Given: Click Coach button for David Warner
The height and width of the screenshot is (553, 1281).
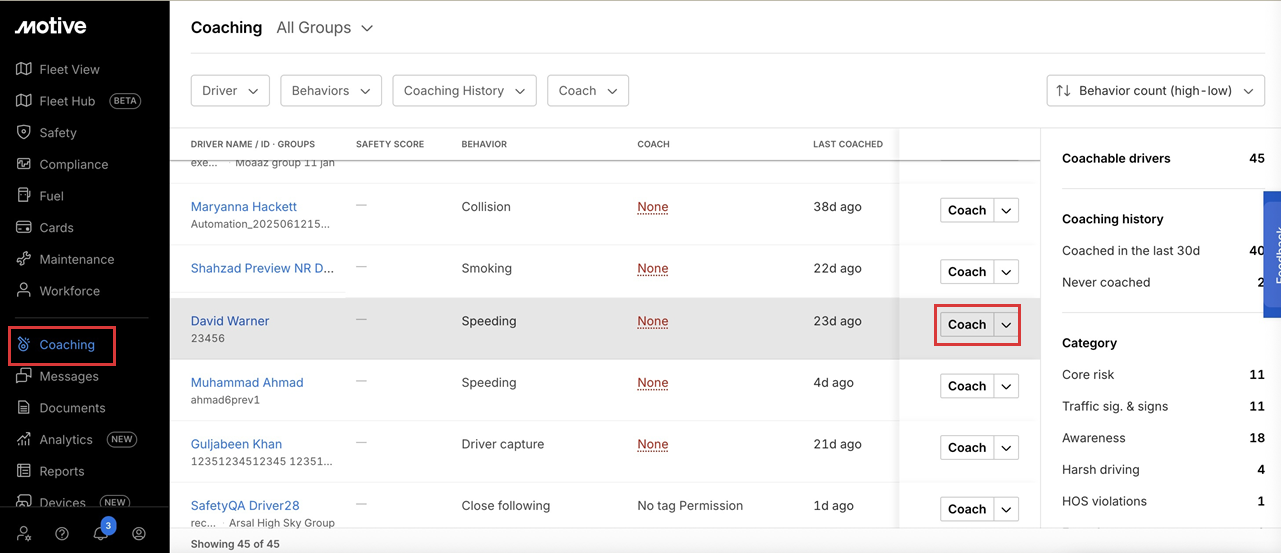Looking at the screenshot, I should coord(966,325).
